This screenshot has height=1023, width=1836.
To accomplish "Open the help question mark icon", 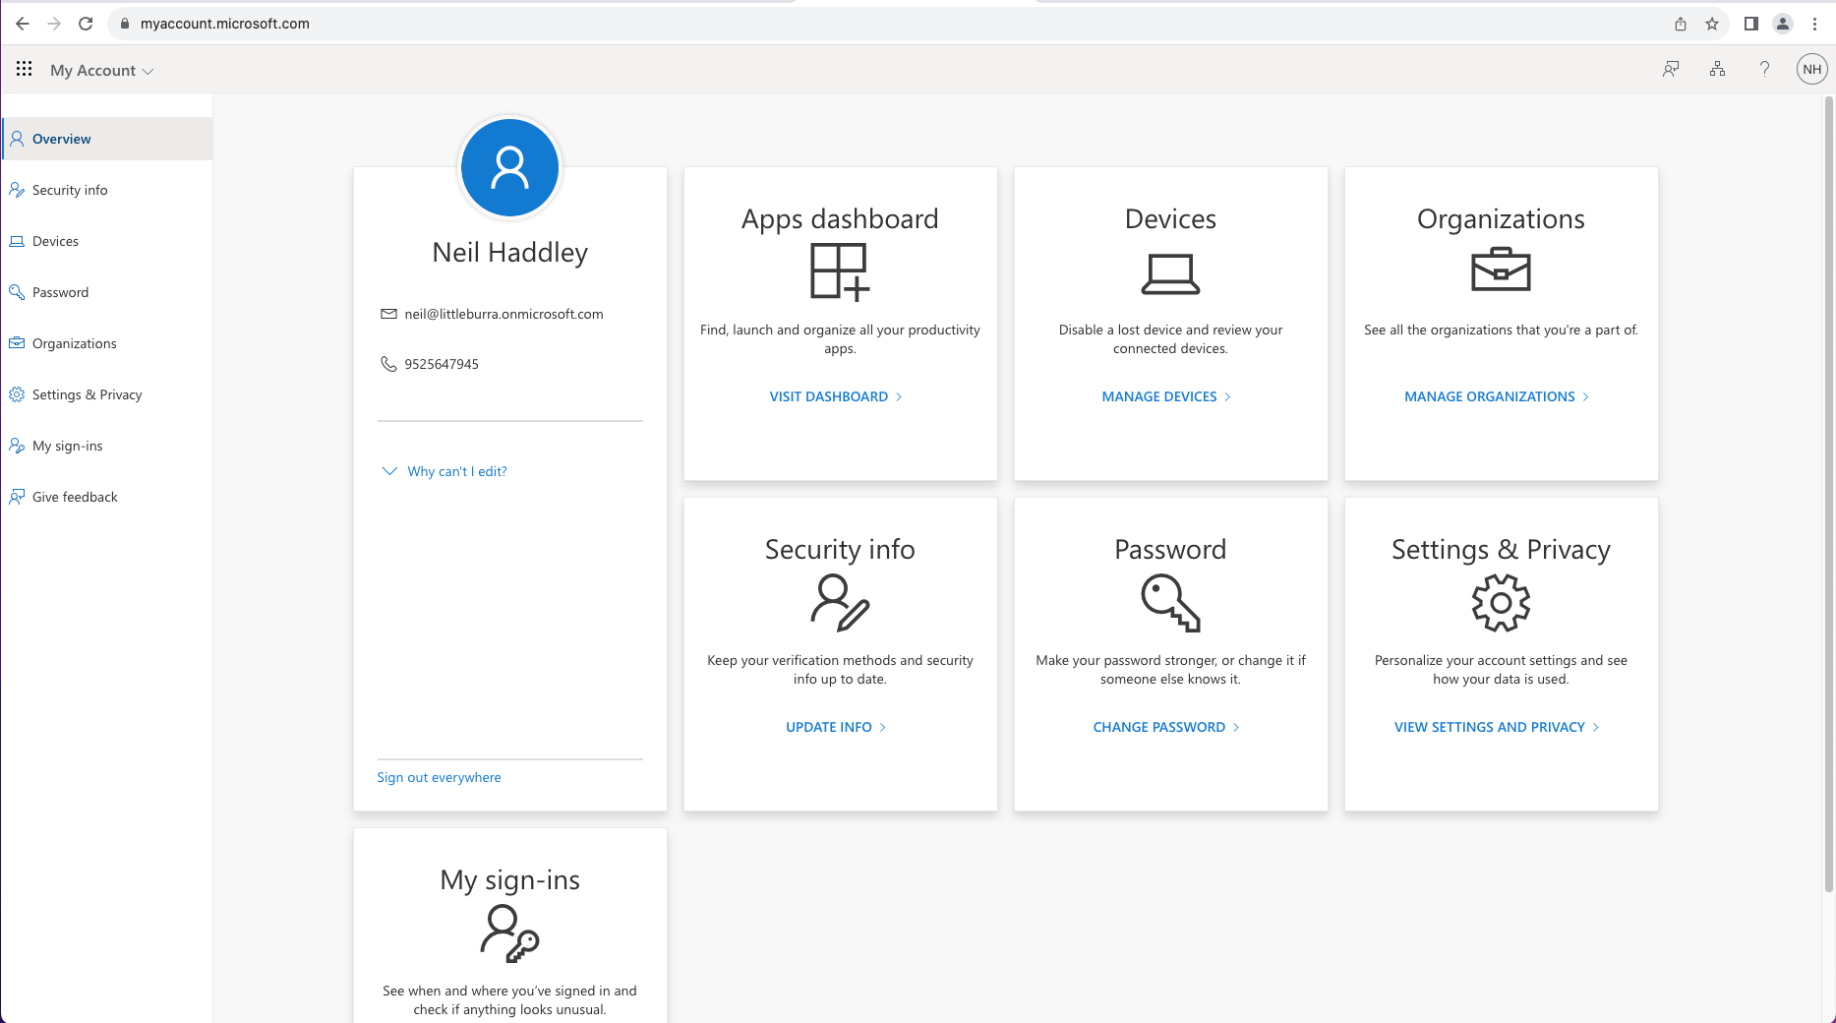I will point(1764,69).
